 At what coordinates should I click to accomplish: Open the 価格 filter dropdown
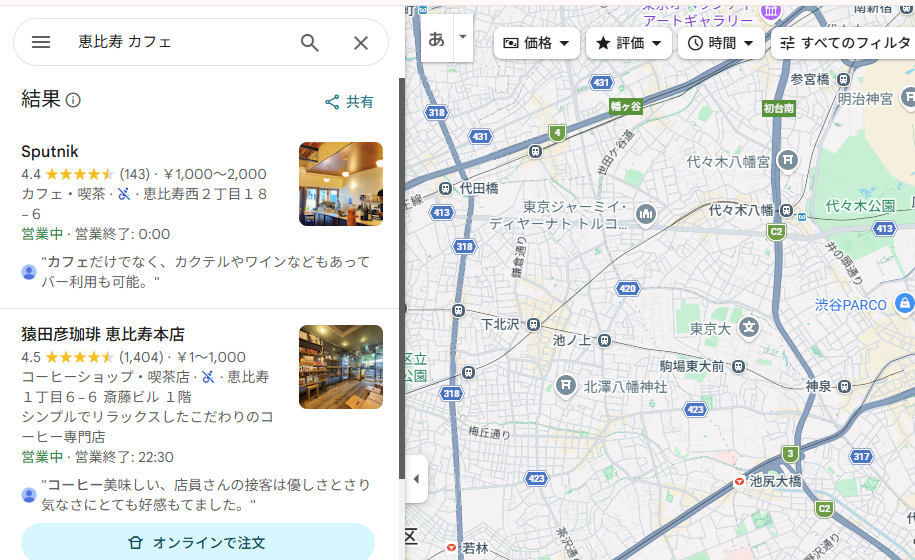537,43
